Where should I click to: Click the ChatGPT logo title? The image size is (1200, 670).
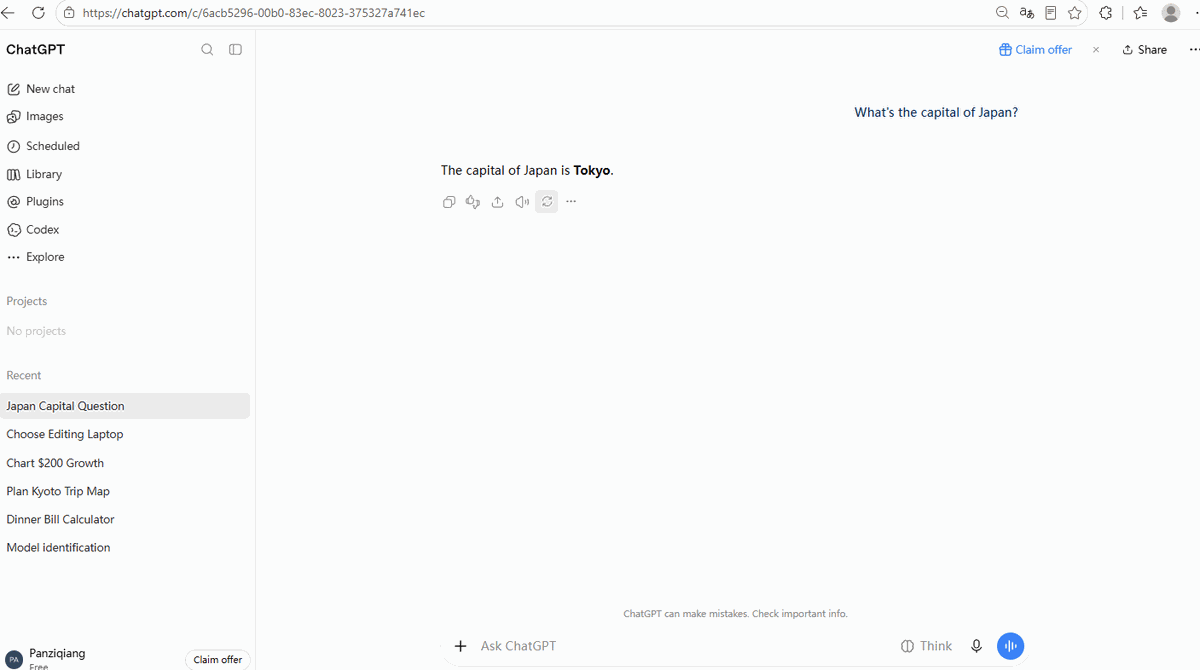tap(36, 50)
